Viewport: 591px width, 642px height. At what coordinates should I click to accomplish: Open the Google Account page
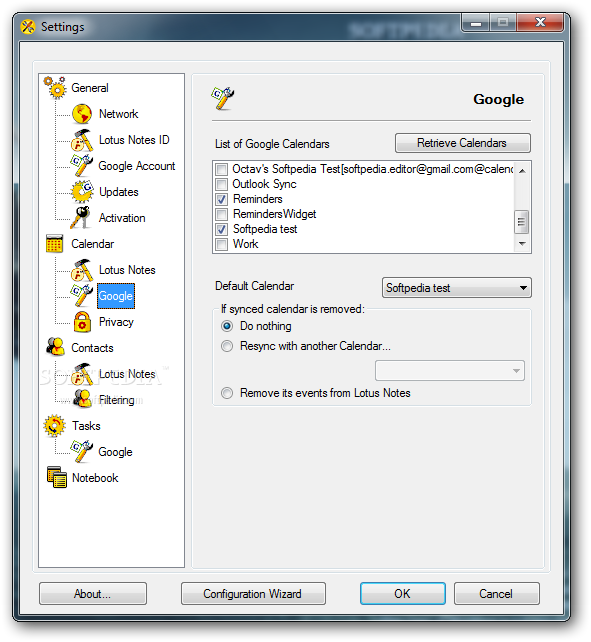pyautogui.click(x=137, y=166)
